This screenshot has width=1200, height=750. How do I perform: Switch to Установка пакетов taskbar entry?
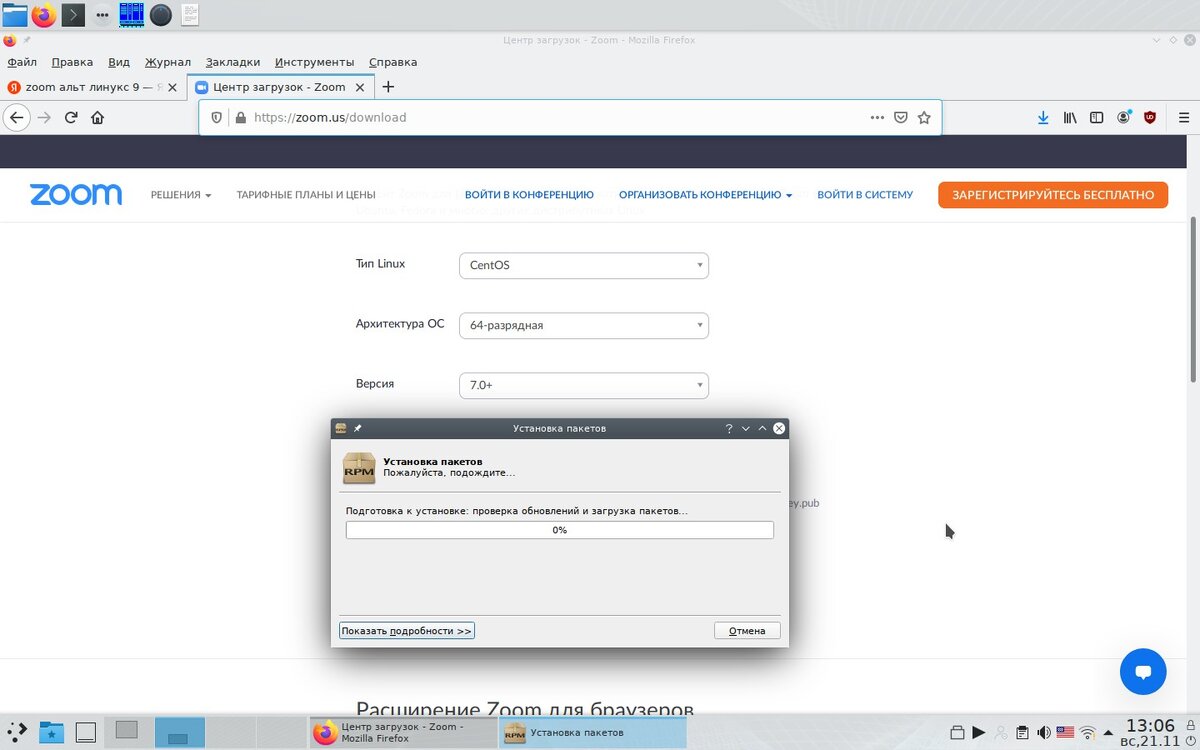pyautogui.click(x=592, y=733)
